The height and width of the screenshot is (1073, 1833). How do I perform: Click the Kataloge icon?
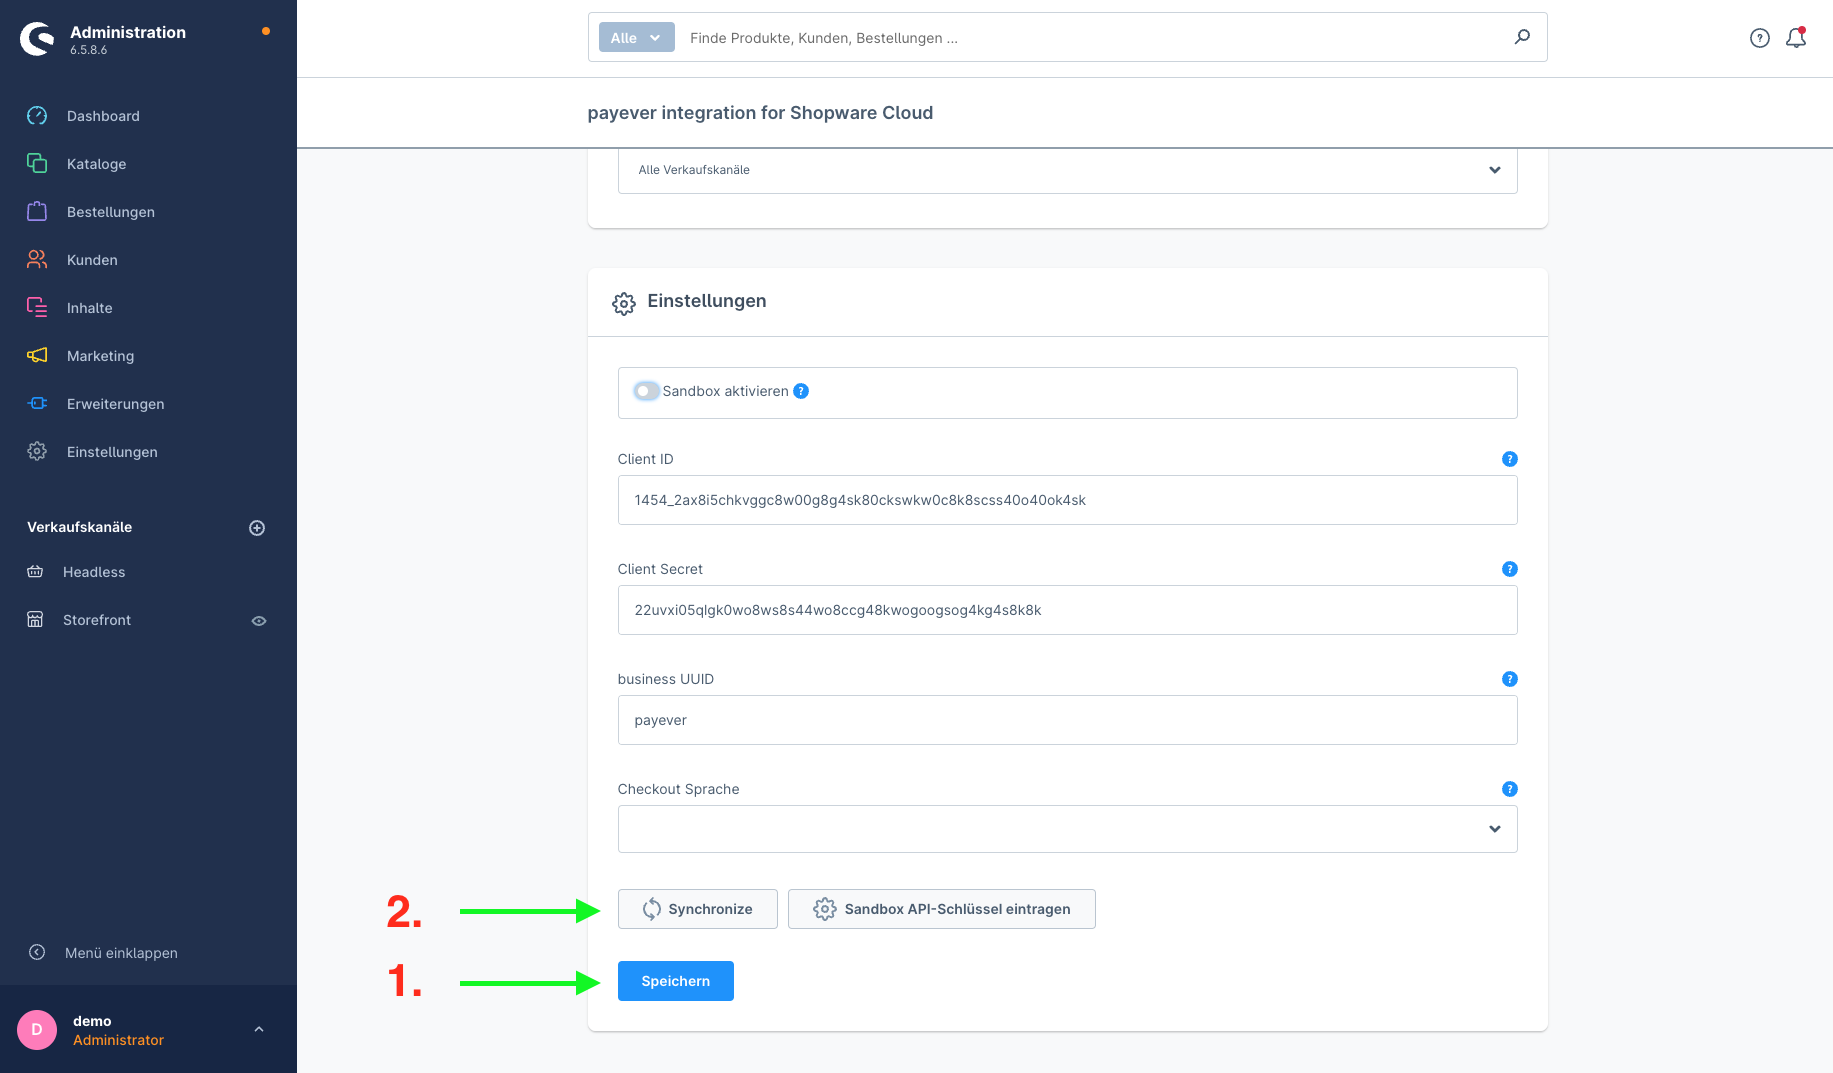coord(37,163)
